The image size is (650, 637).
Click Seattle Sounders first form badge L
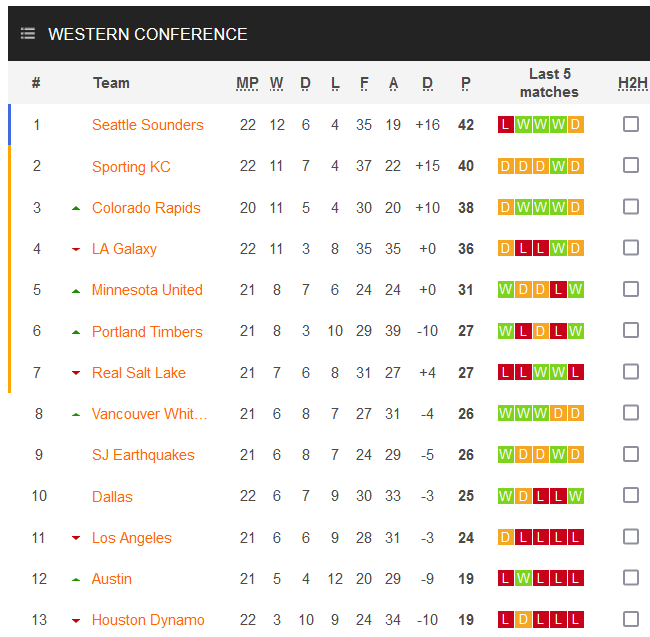(506, 125)
